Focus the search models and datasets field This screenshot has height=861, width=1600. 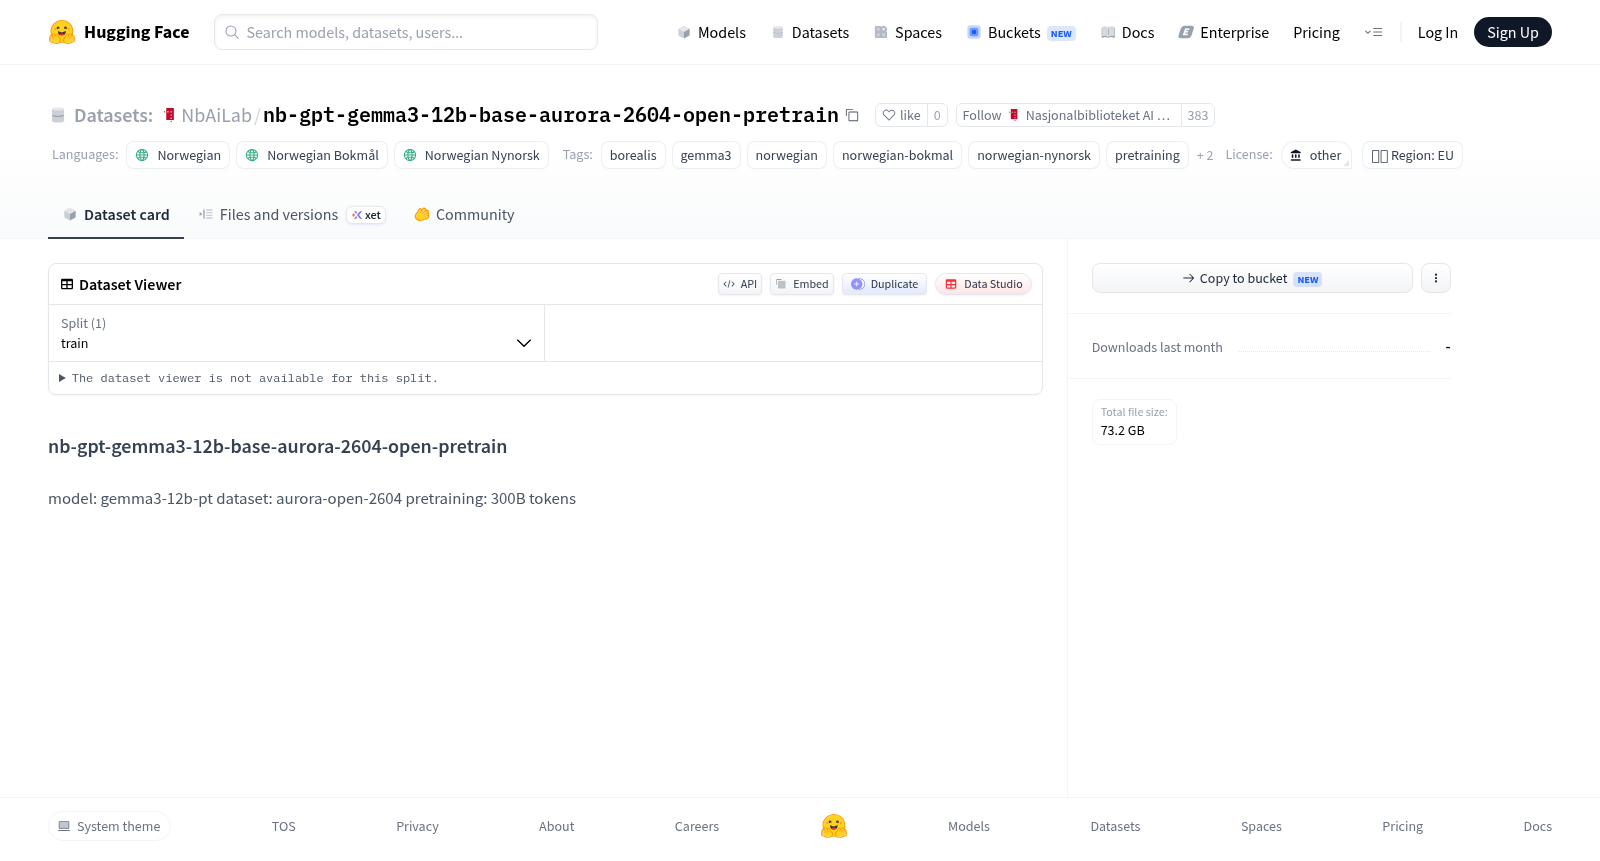pos(406,32)
